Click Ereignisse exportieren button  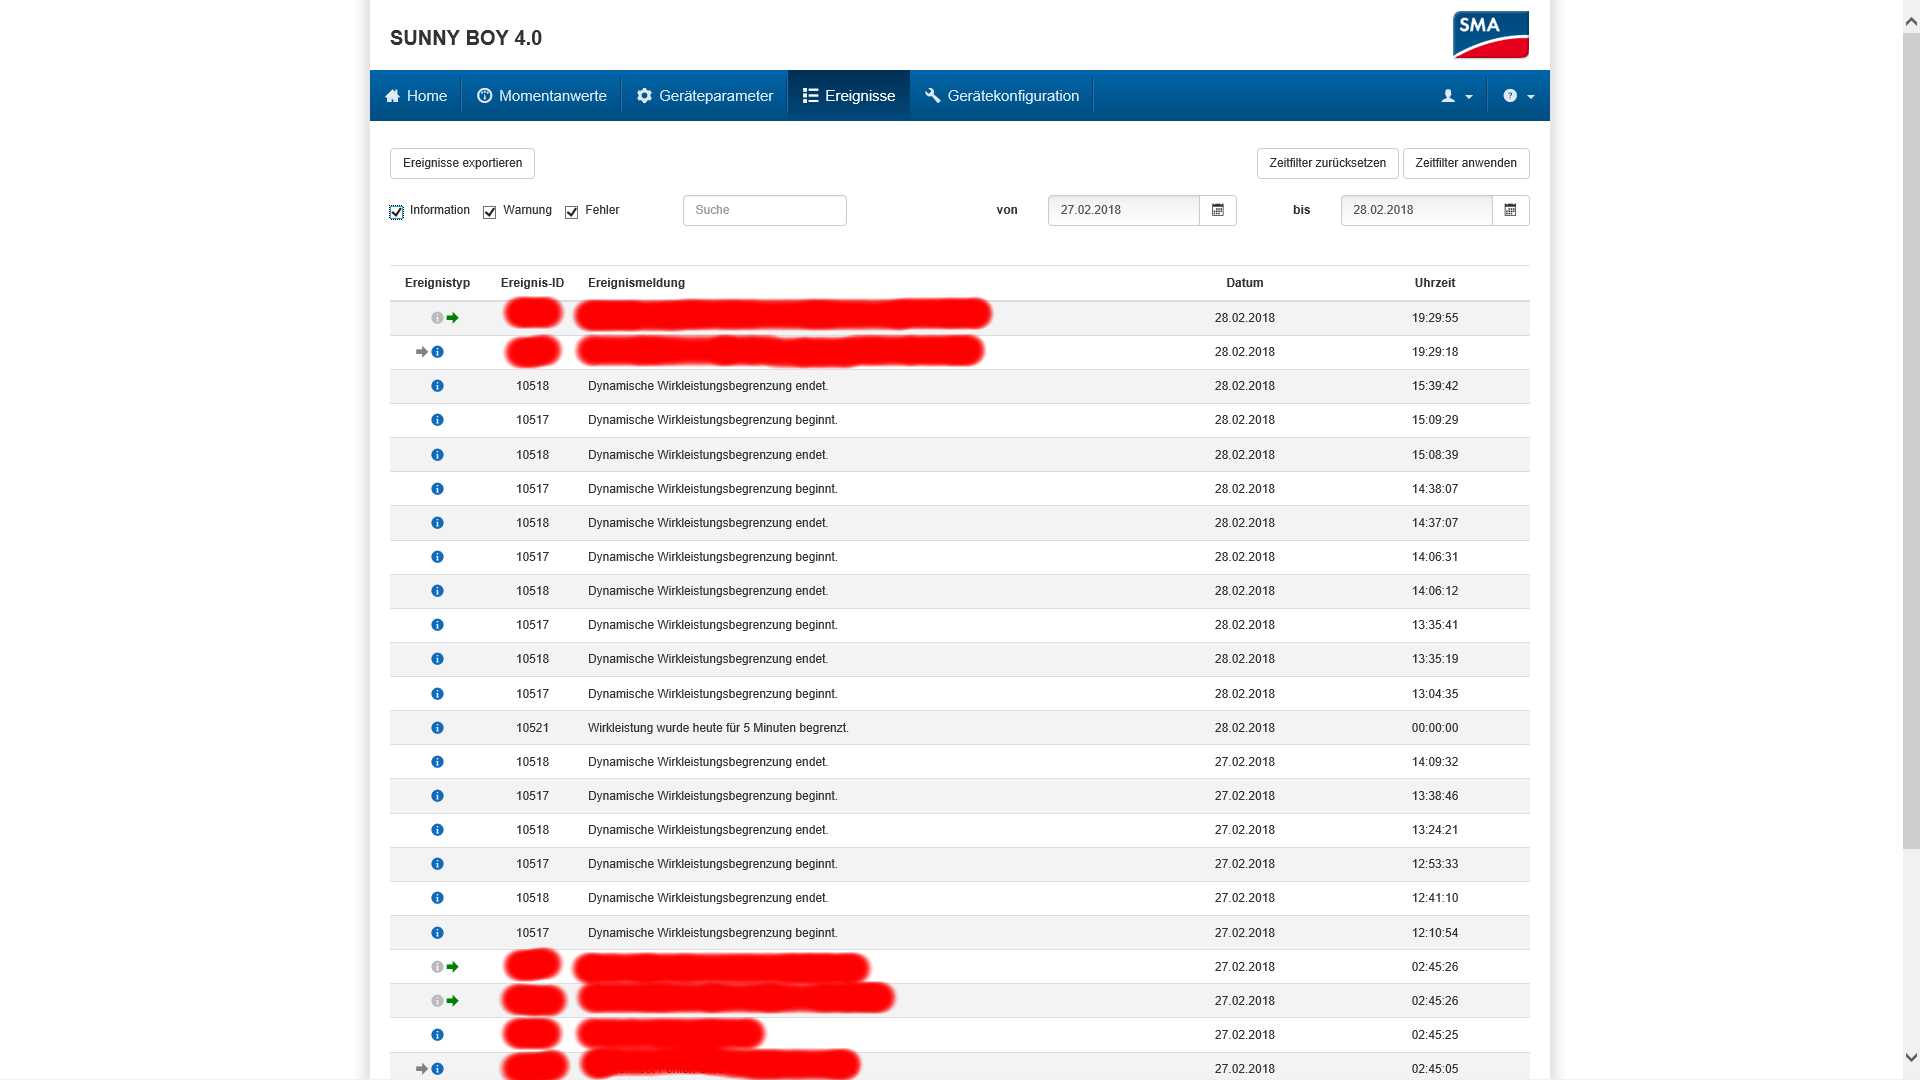[x=462, y=163]
